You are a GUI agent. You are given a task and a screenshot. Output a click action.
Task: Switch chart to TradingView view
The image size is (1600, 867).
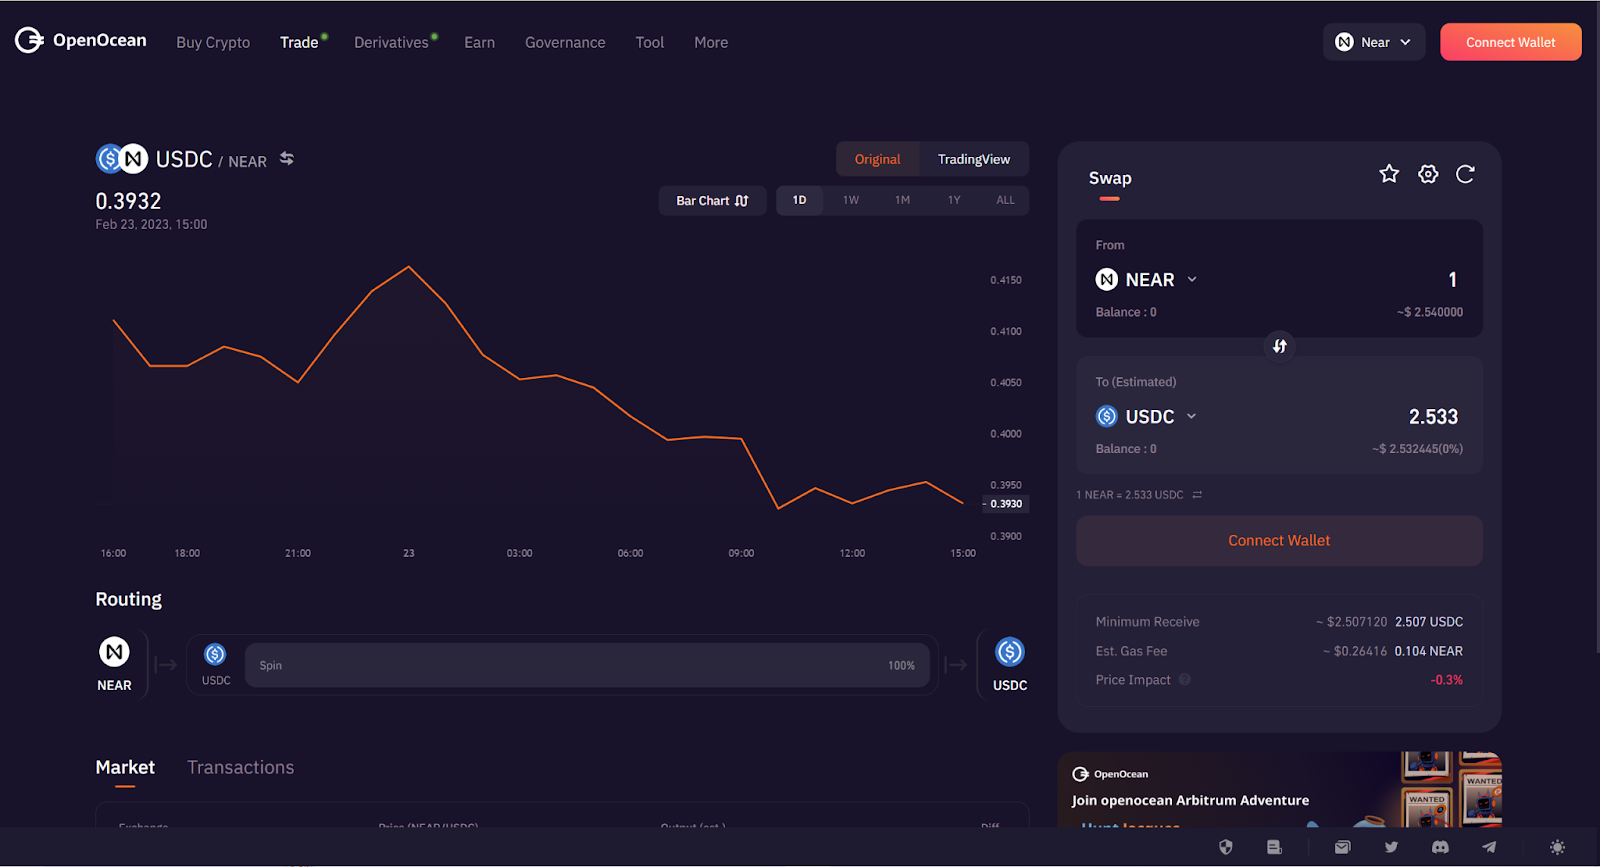click(x=974, y=159)
